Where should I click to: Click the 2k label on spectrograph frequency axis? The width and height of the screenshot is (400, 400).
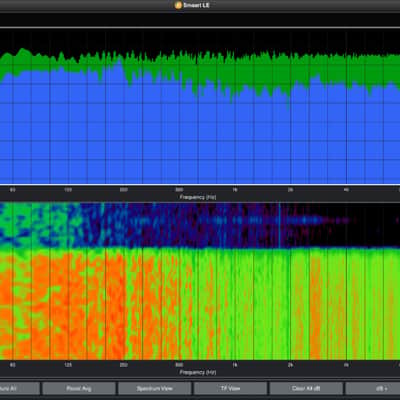click(291, 365)
